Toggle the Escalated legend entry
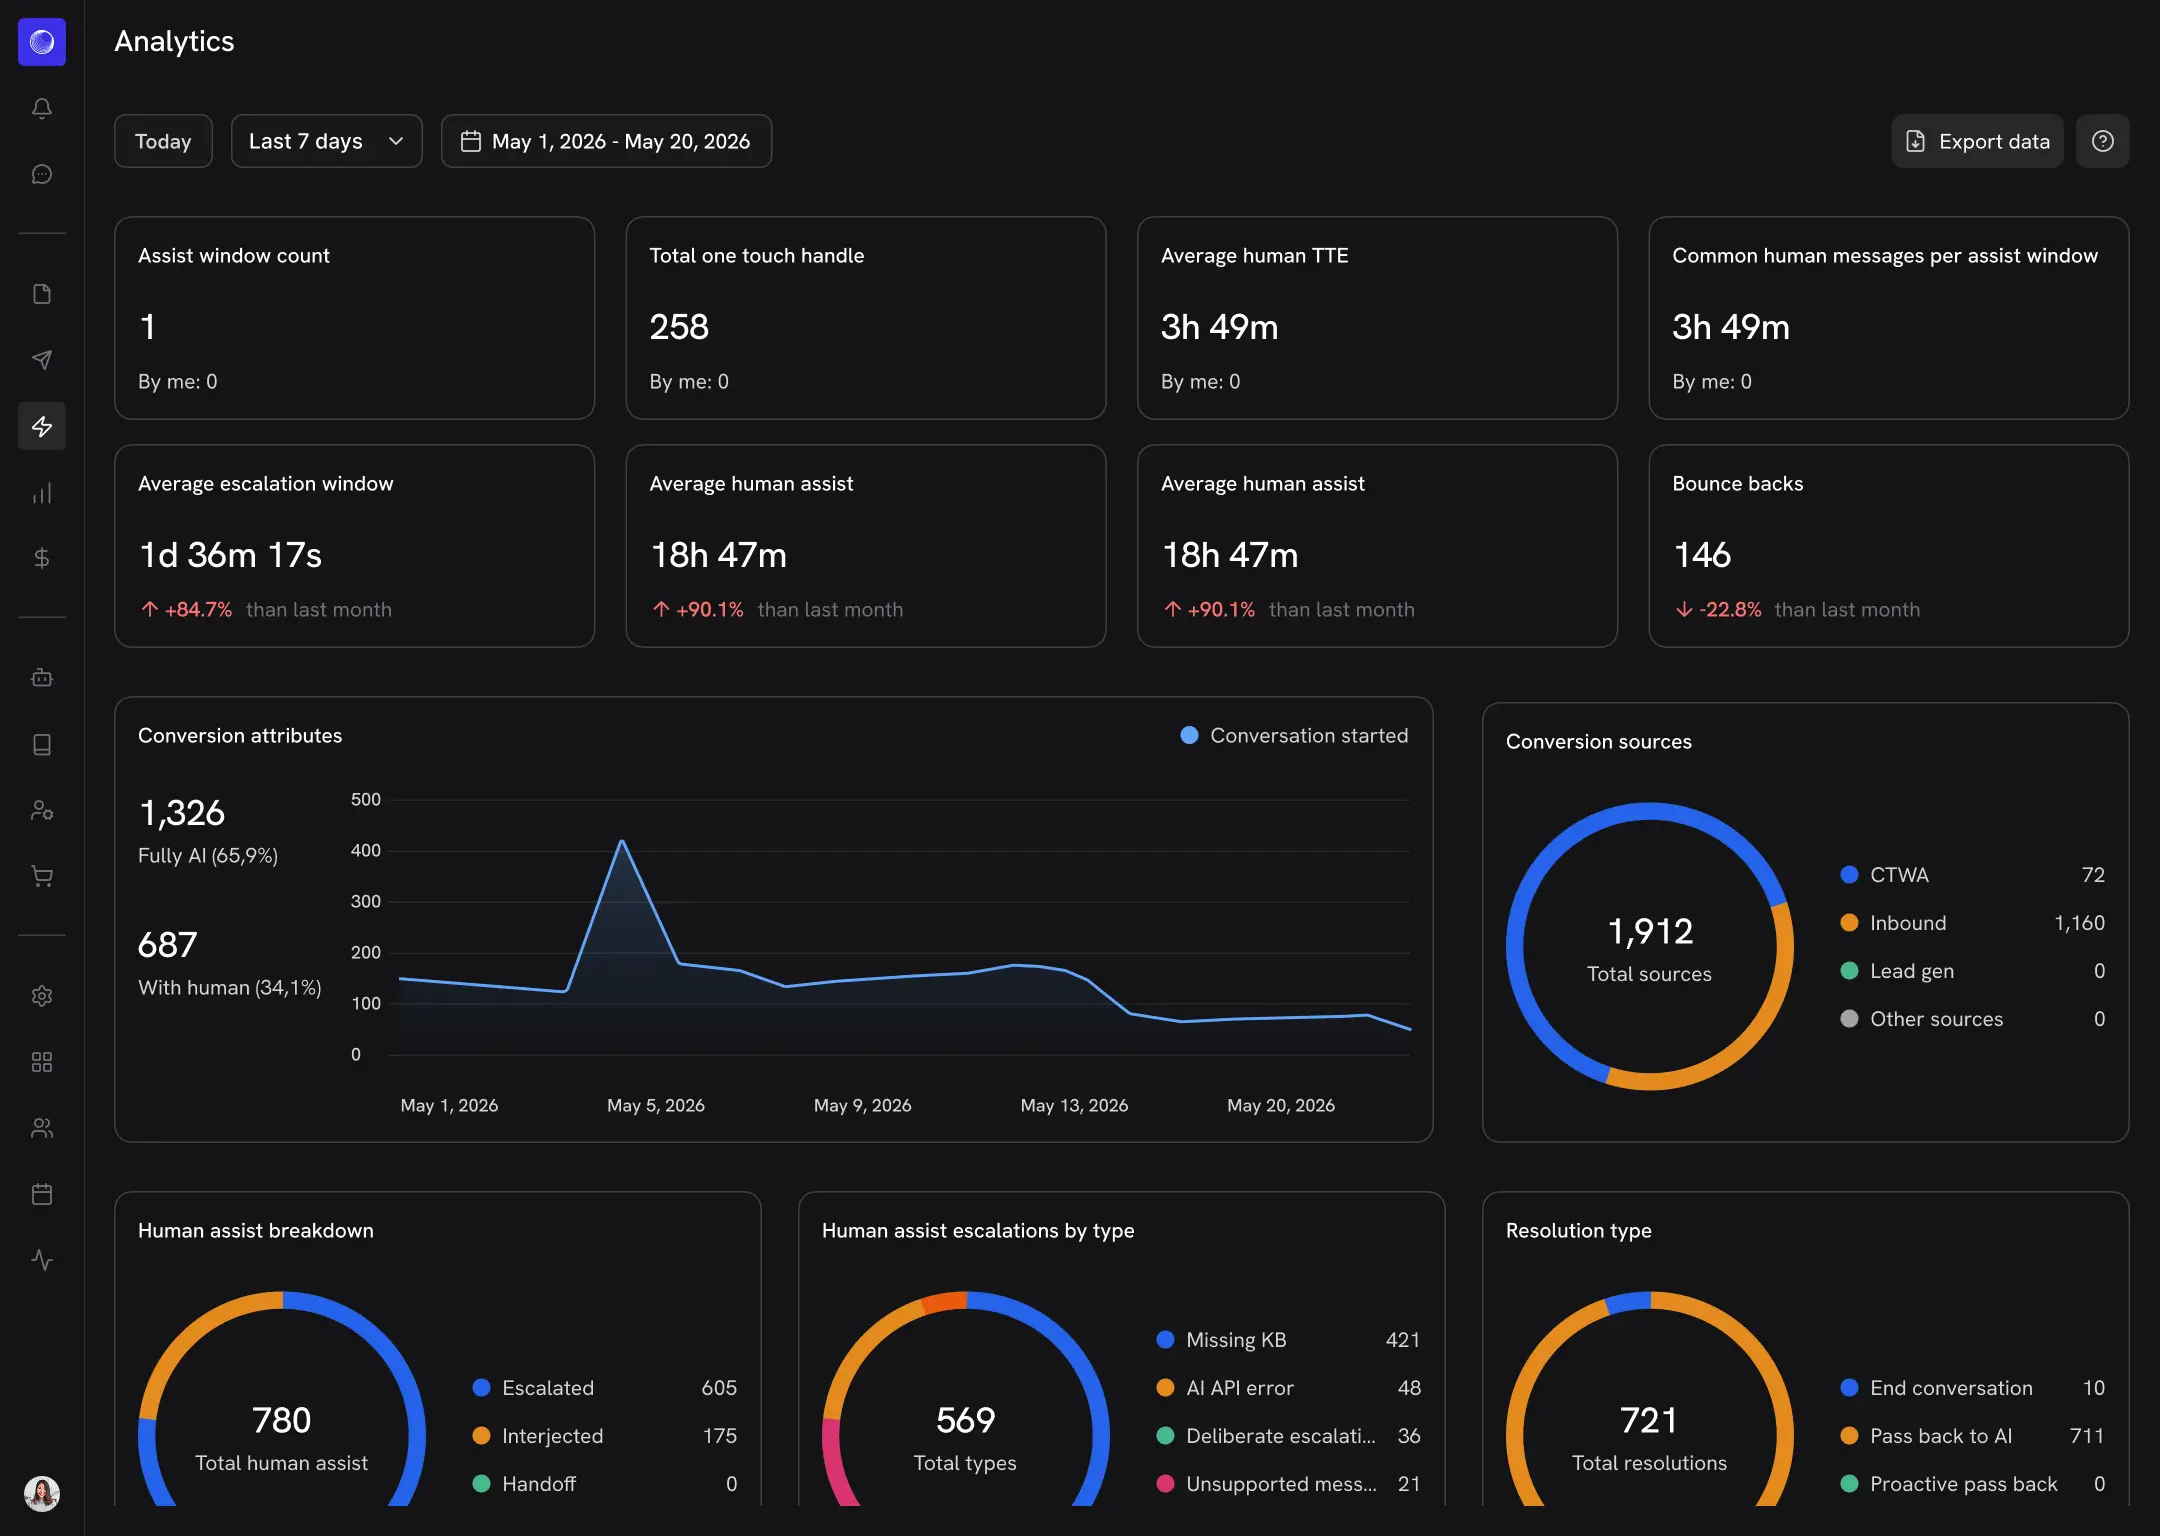The width and height of the screenshot is (2160, 1536). click(604, 1388)
